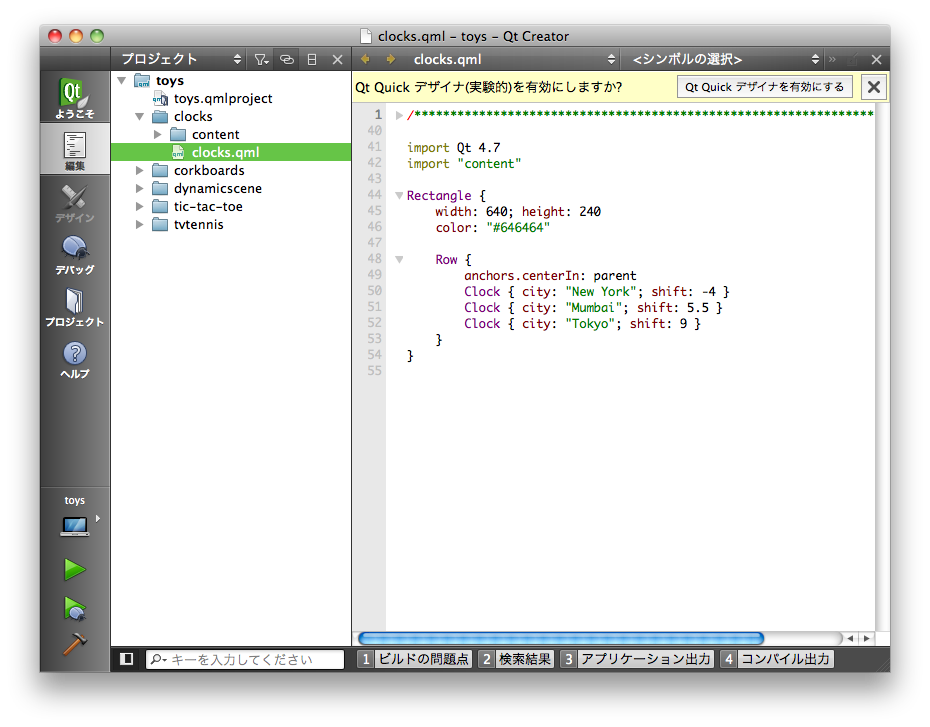Screen dimensions: 930x727
Task: Open the Welcome (ようこそ) mode
Action: tap(75, 99)
